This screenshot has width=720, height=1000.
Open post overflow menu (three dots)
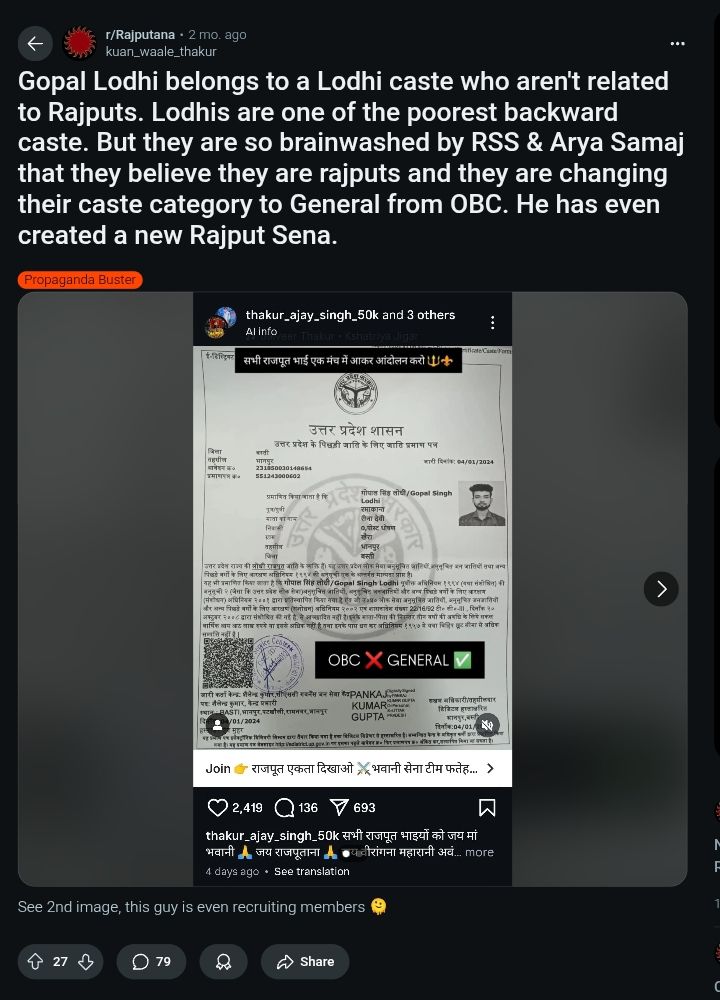(677, 43)
